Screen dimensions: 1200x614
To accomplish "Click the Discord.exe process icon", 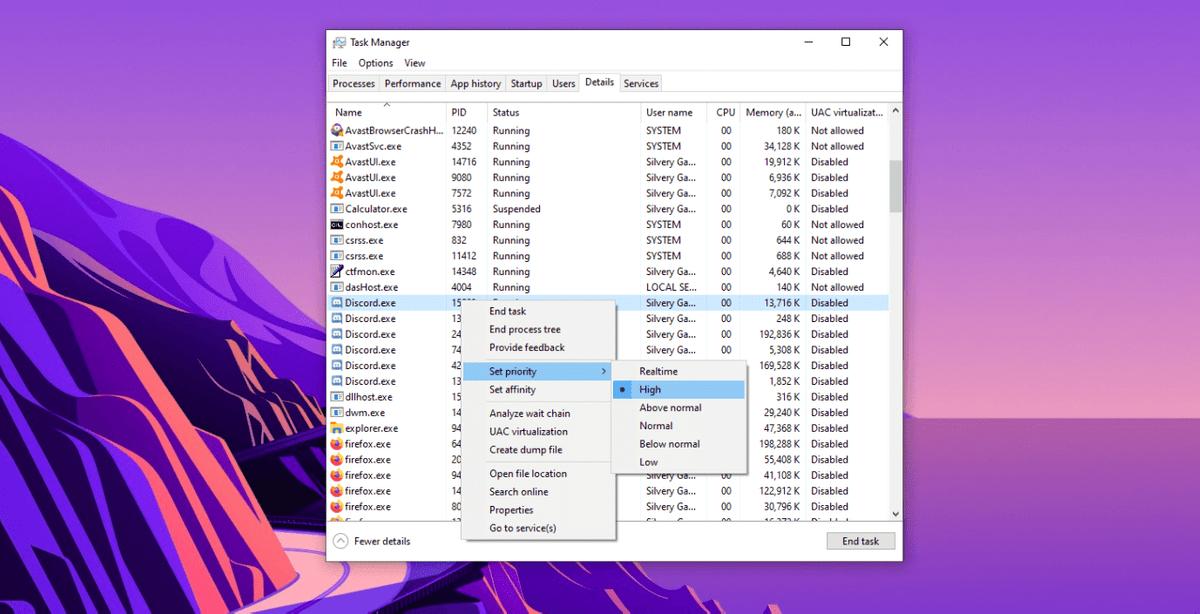I will click(x=337, y=302).
